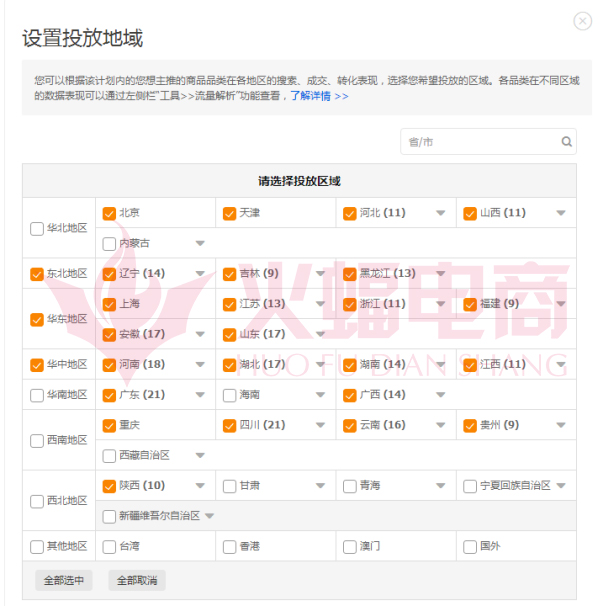604x606 pixels.
Task: Uncheck the 北京 checkbox
Action: point(109,213)
